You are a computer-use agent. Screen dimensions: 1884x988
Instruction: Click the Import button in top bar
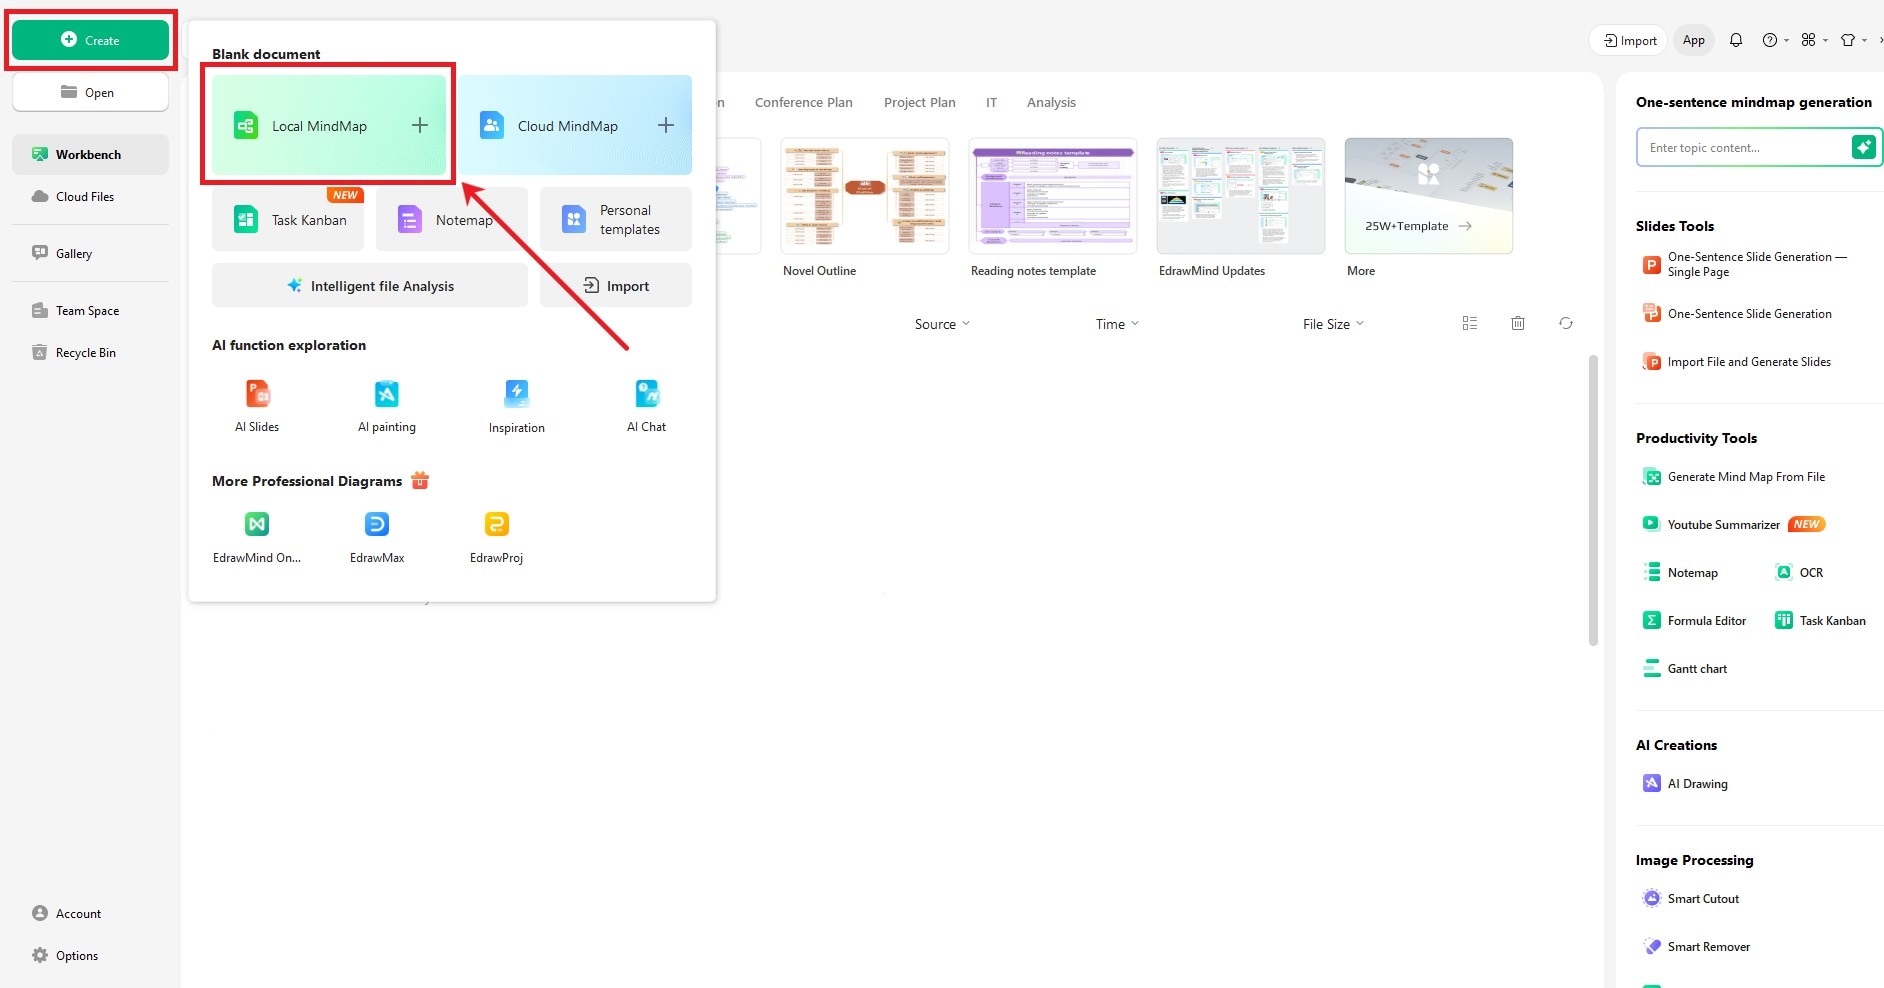(1629, 40)
